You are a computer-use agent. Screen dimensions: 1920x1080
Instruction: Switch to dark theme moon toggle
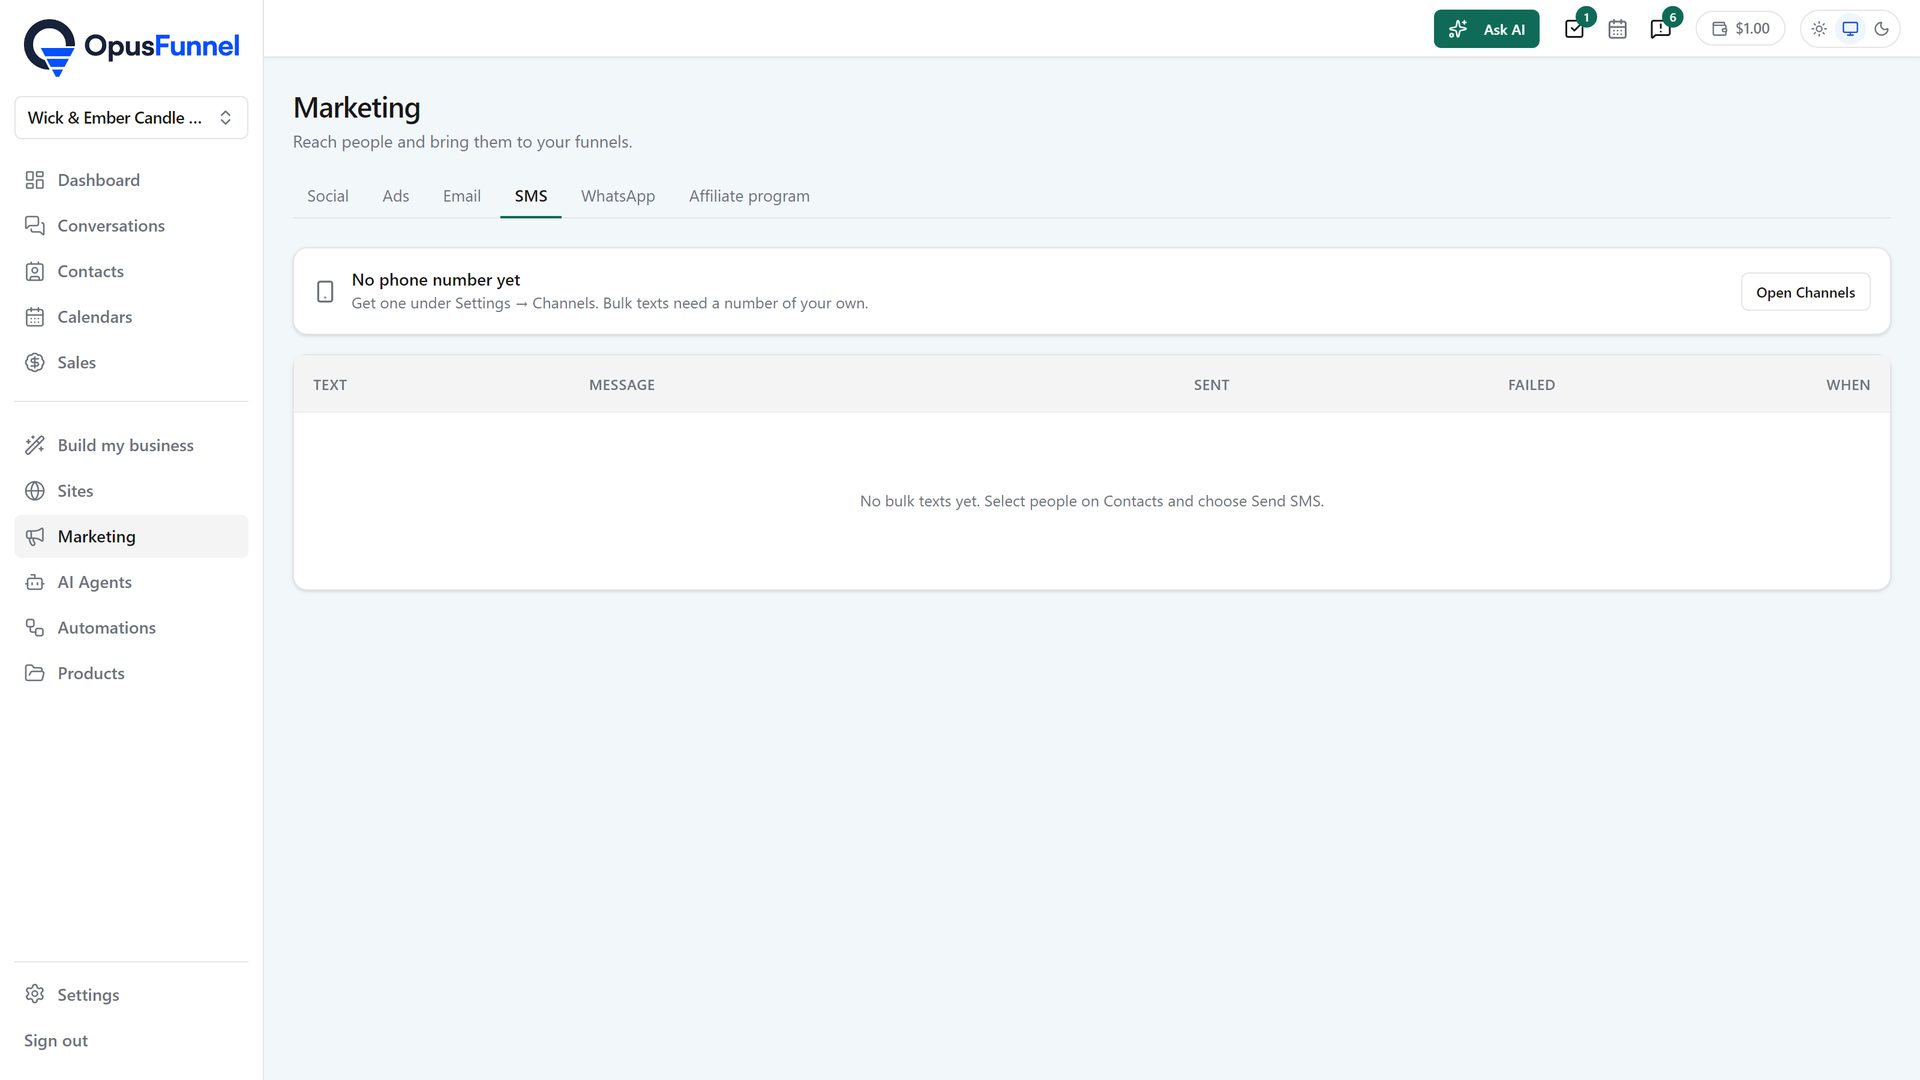[1881, 29]
